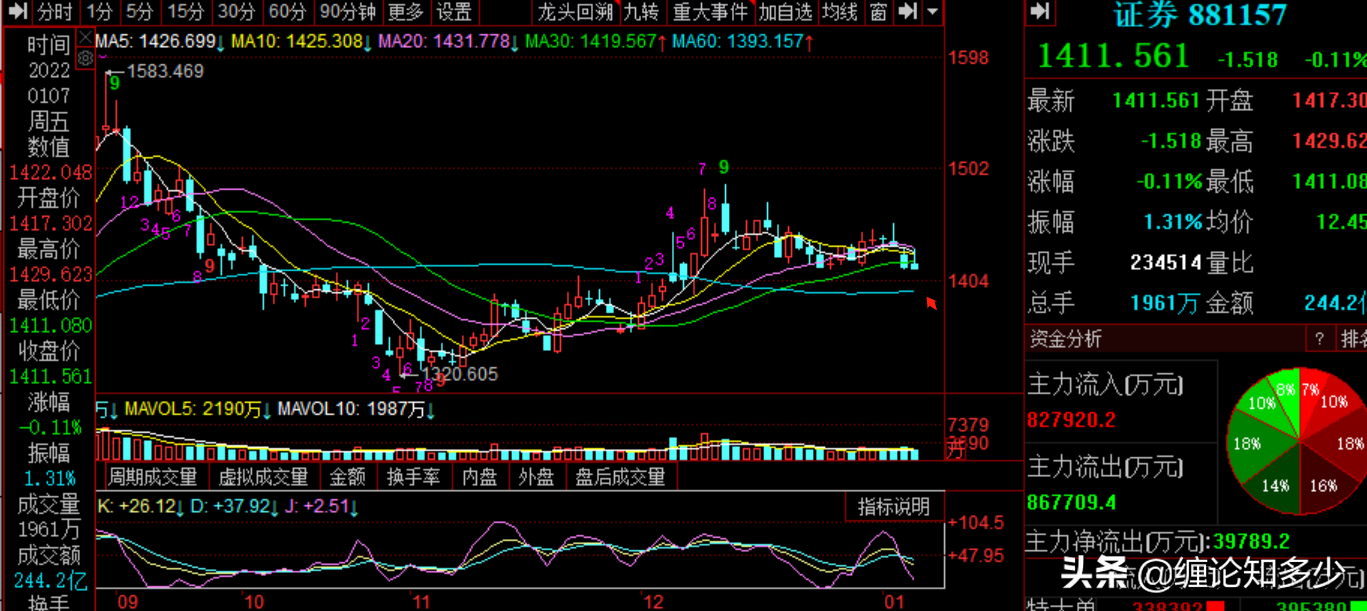The height and width of the screenshot is (611, 1367).
Task: Select the 换手率 volume tab
Action: click(x=414, y=477)
